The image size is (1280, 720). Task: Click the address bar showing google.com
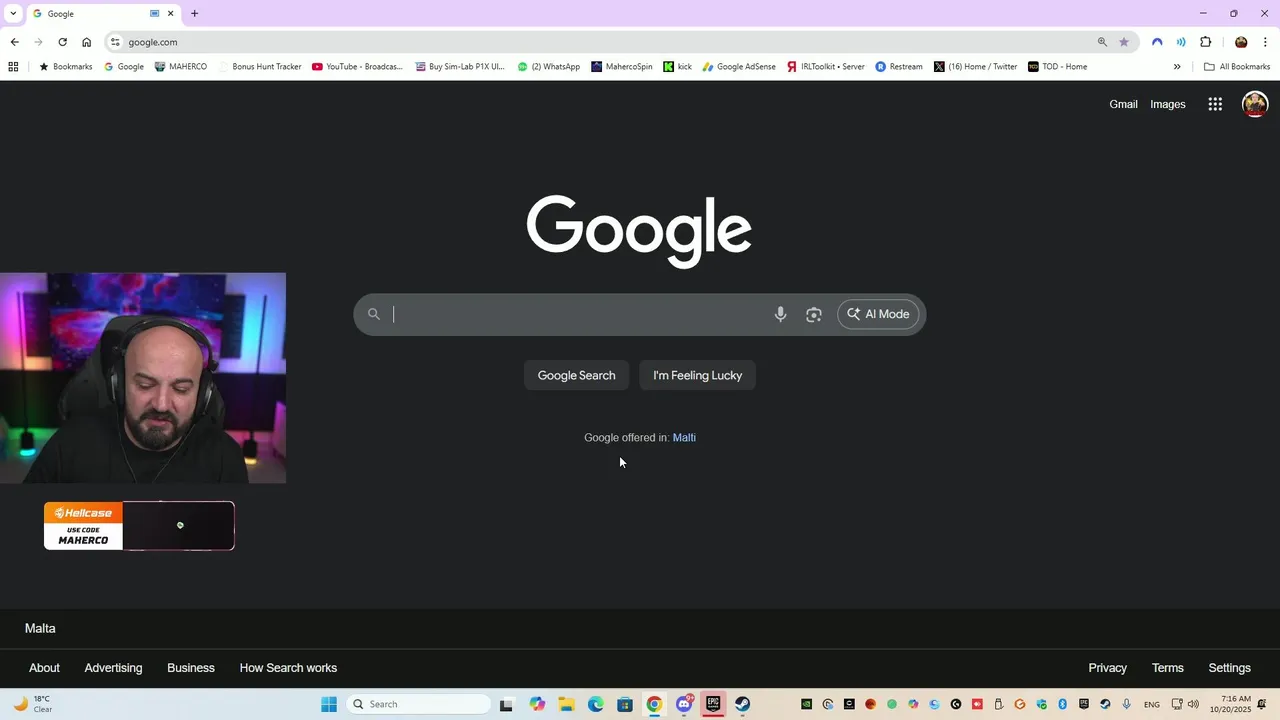click(x=600, y=42)
